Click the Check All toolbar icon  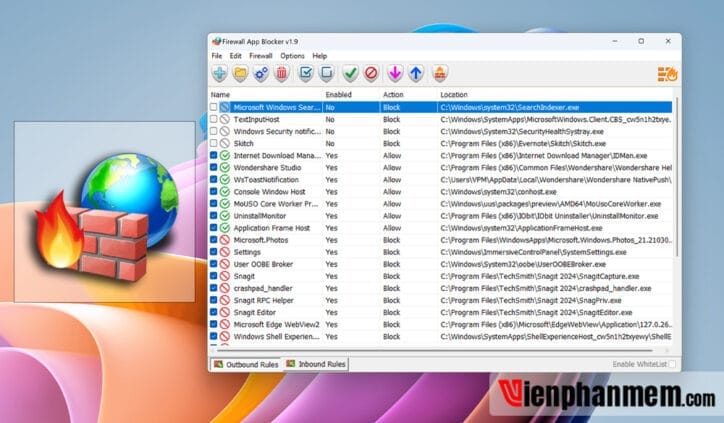coord(306,73)
